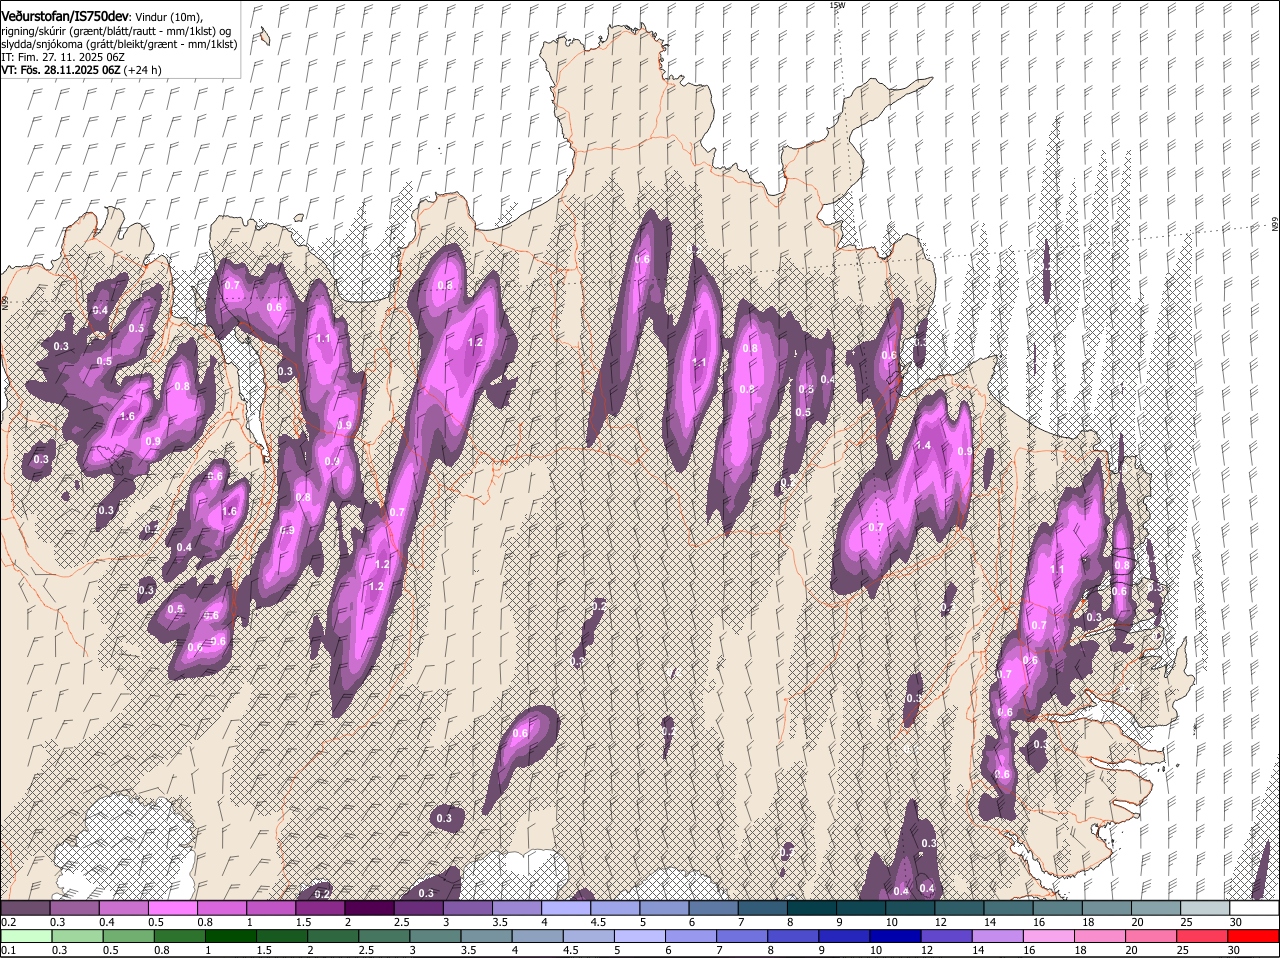Select the lavender swatch between 4 and 4.5 upper legend
Viewport: 1280px width, 958px height.
[566, 908]
